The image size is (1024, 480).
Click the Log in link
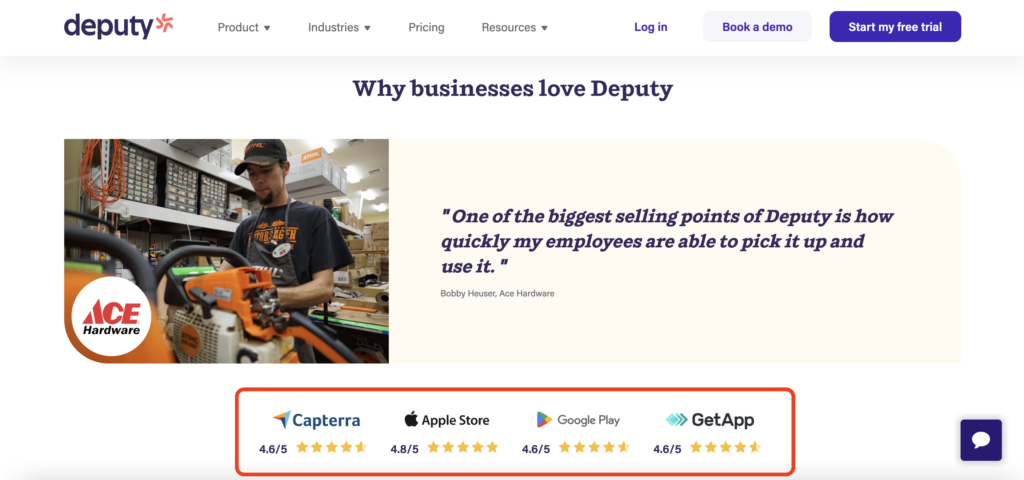pos(650,27)
